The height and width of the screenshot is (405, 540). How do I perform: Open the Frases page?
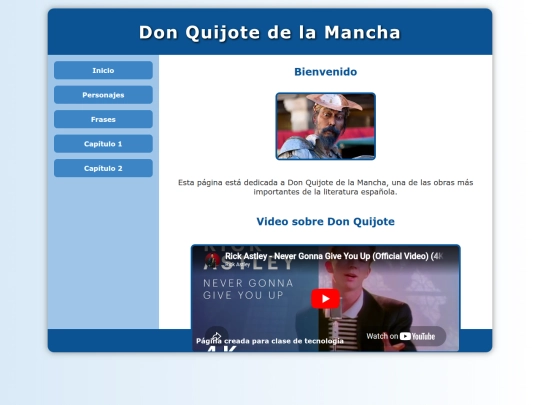tap(103, 119)
